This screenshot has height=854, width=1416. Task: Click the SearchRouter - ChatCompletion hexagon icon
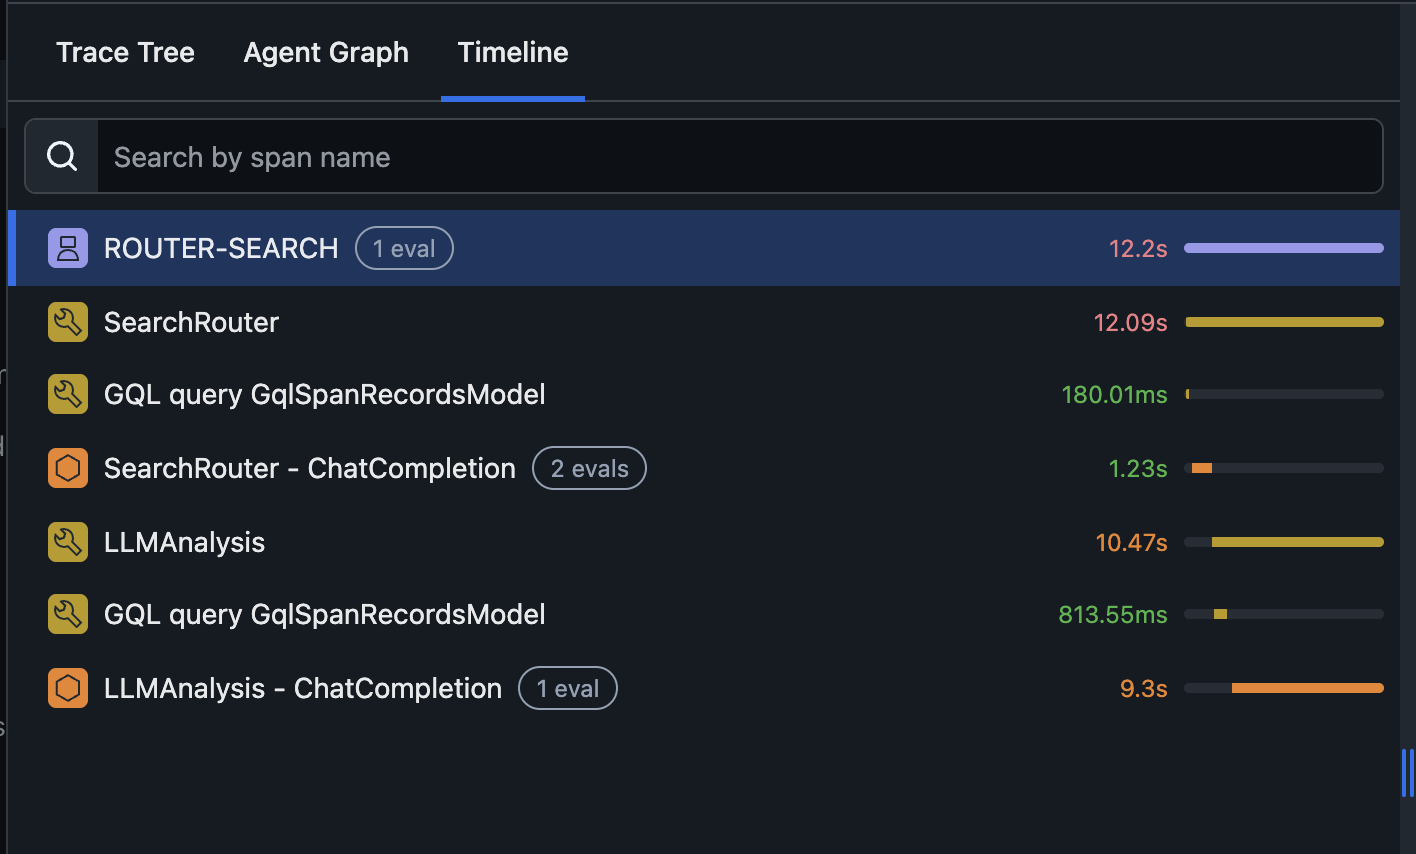pos(68,468)
